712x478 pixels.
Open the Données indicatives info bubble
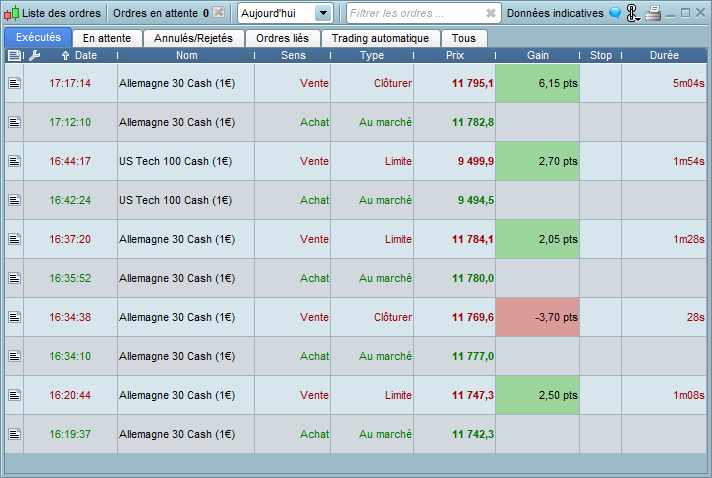click(x=615, y=13)
